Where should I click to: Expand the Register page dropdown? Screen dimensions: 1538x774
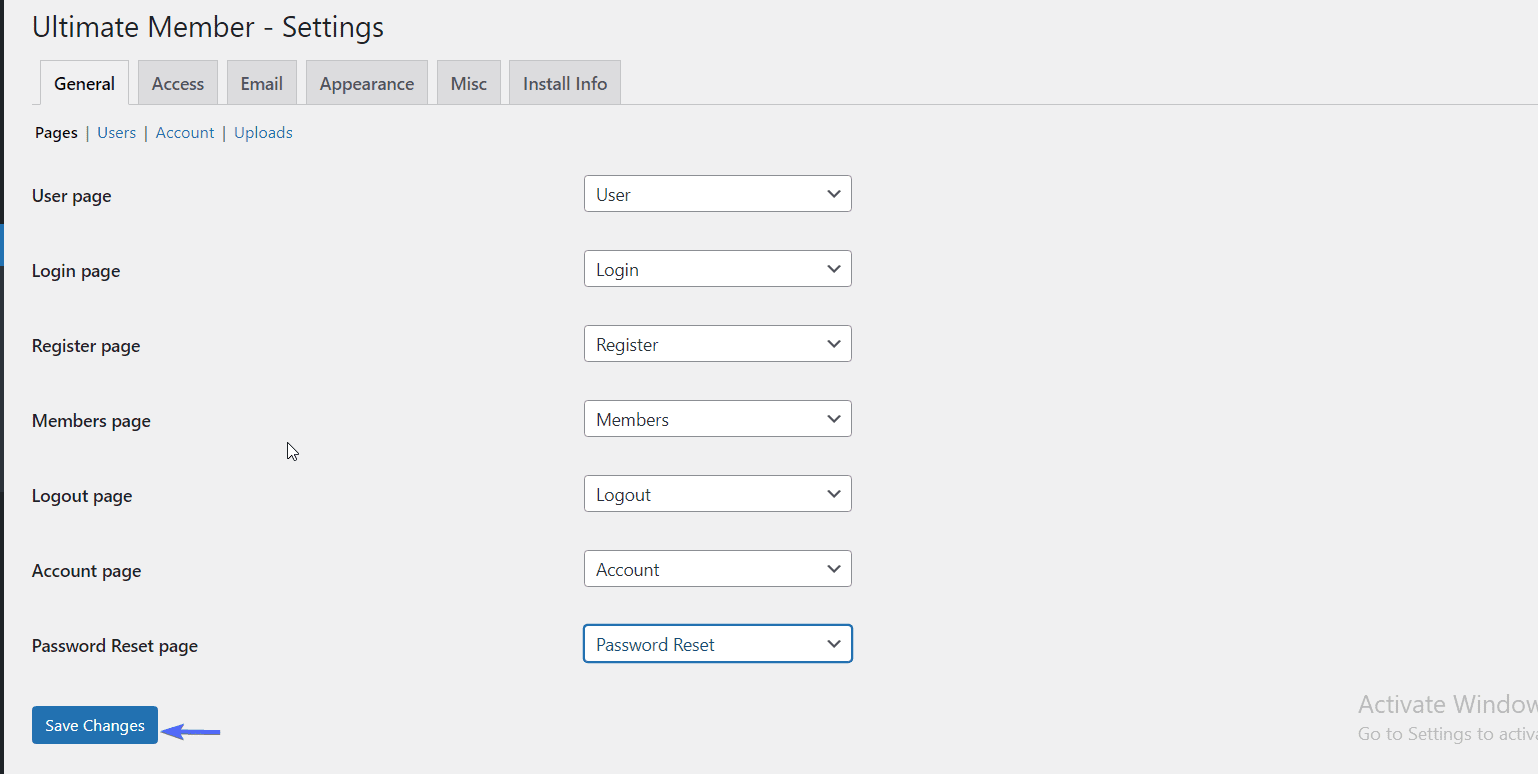coord(718,344)
